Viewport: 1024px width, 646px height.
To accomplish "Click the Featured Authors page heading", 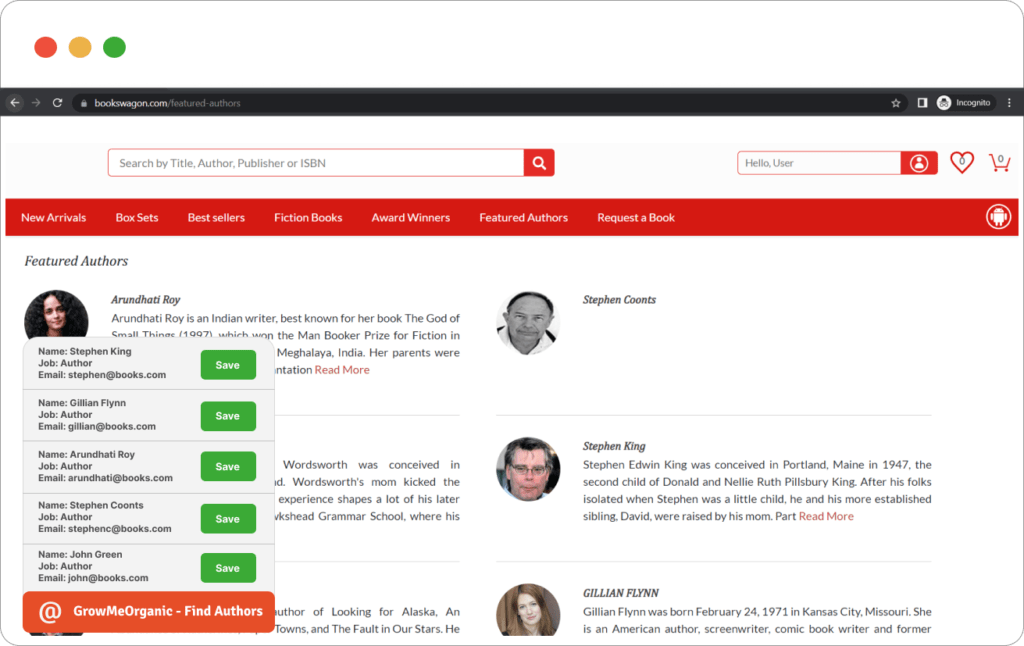I will pyautogui.click(x=76, y=261).
